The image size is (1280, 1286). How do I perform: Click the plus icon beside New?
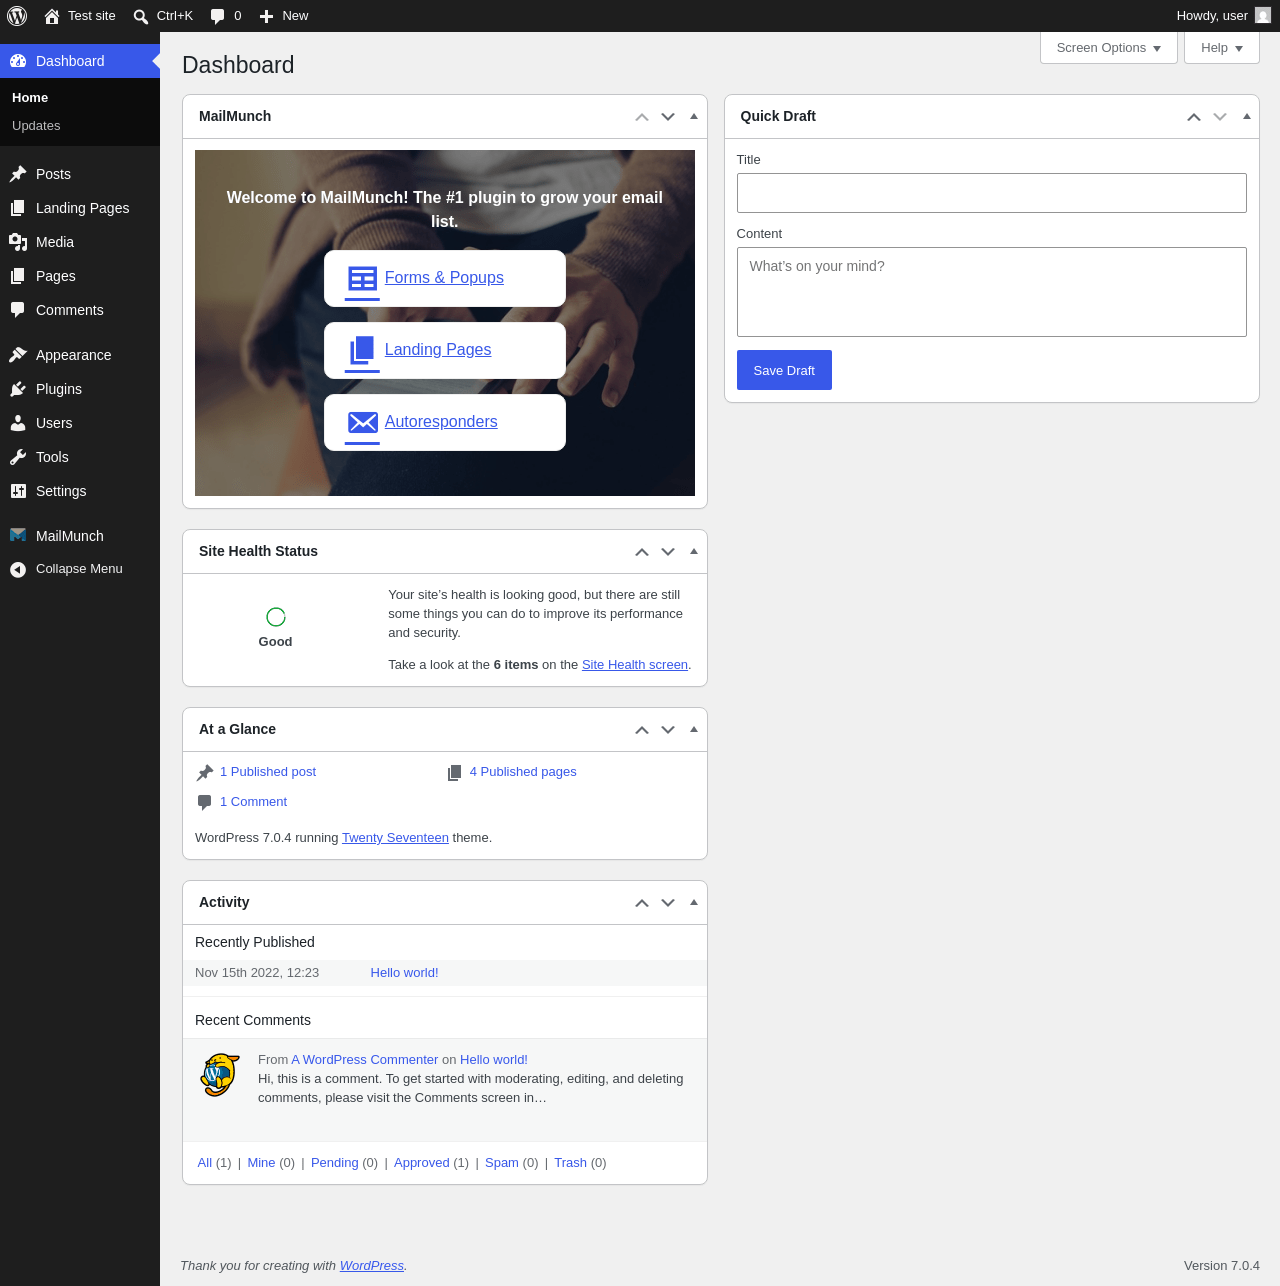tap(266, 16)
